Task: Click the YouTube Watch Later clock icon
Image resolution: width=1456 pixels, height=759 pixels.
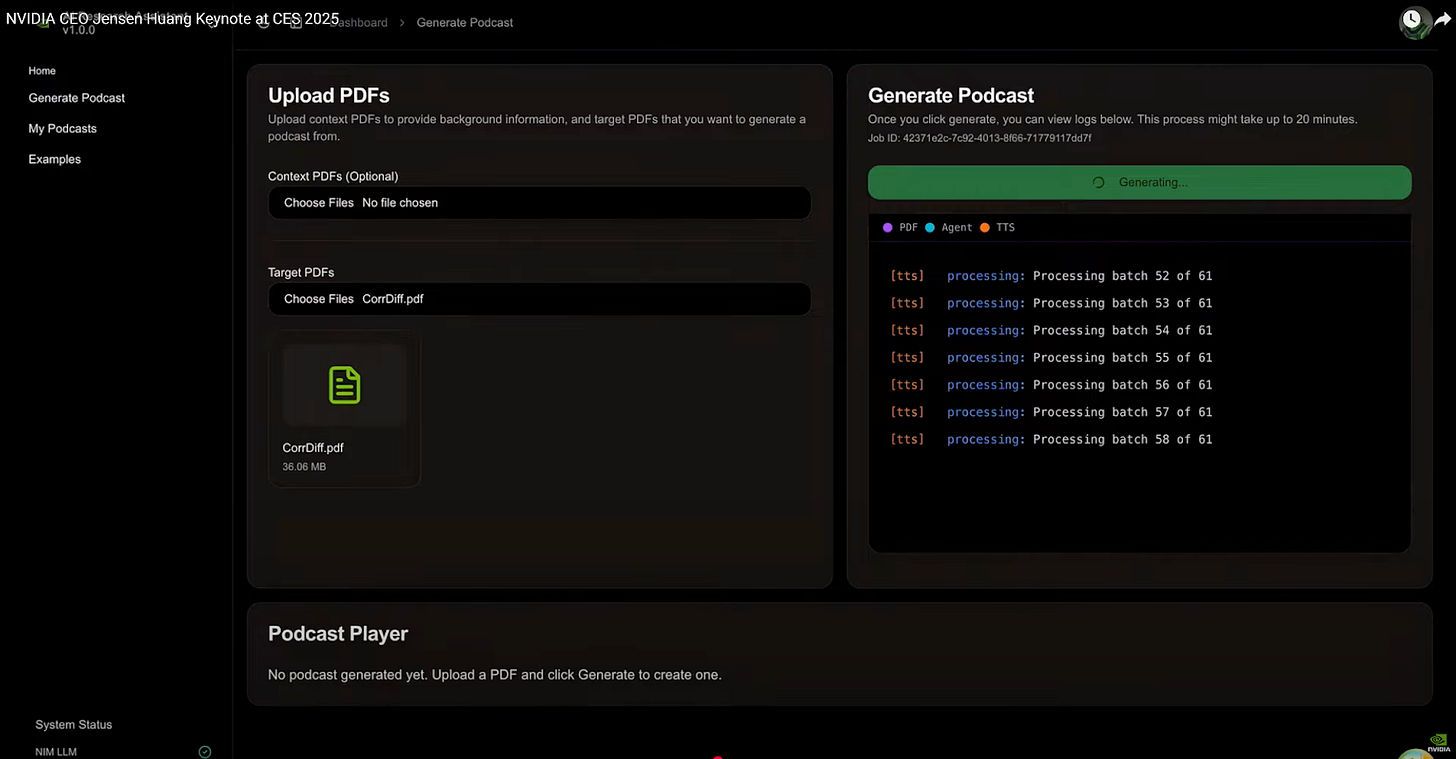Action: pyautogui.click(x=1411, y=19)
